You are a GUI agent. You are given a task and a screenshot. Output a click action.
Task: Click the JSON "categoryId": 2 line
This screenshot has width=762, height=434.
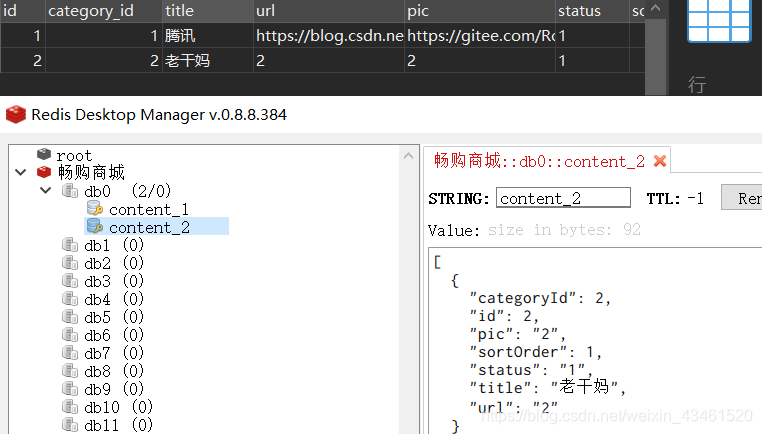coord(539,298)
